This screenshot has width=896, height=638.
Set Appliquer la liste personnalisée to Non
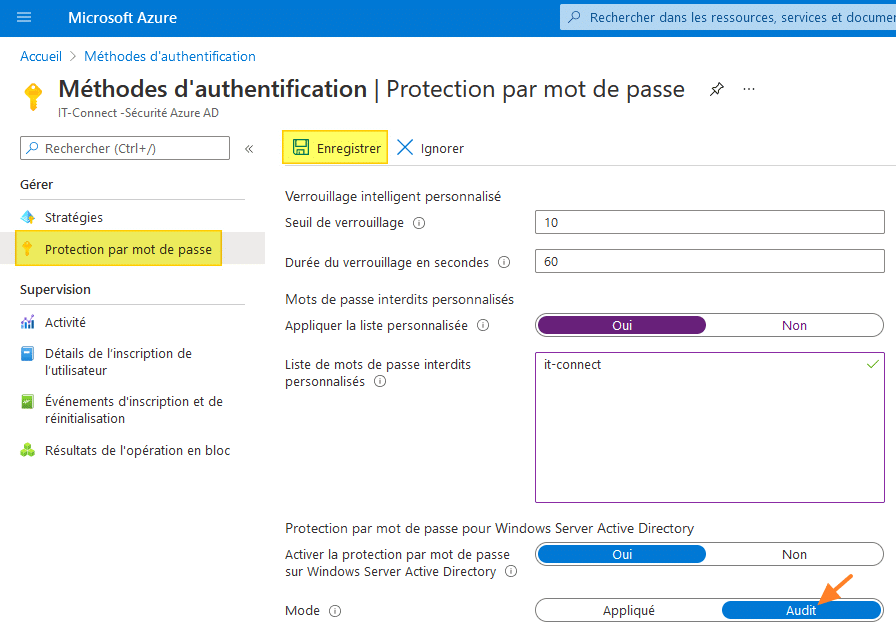(794, 325)
